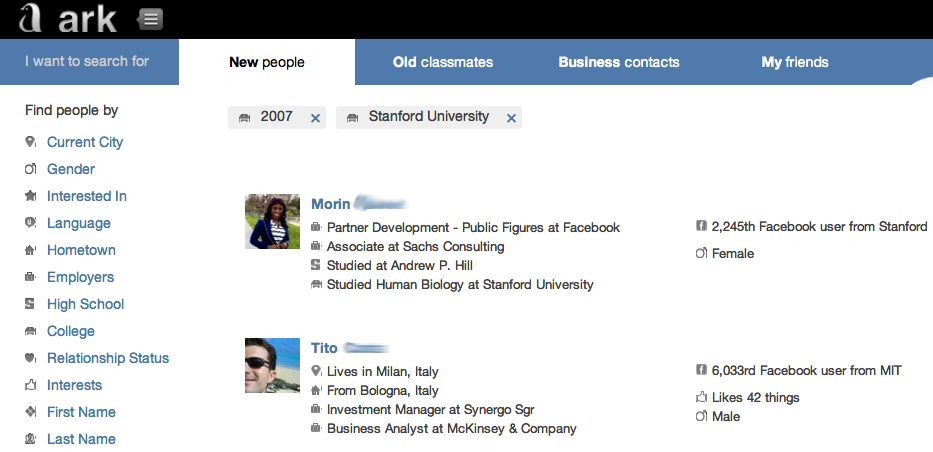Viewport: 933px width, 452px height.
Task: Filter people by Language
Action: click(x=78, y=223)
